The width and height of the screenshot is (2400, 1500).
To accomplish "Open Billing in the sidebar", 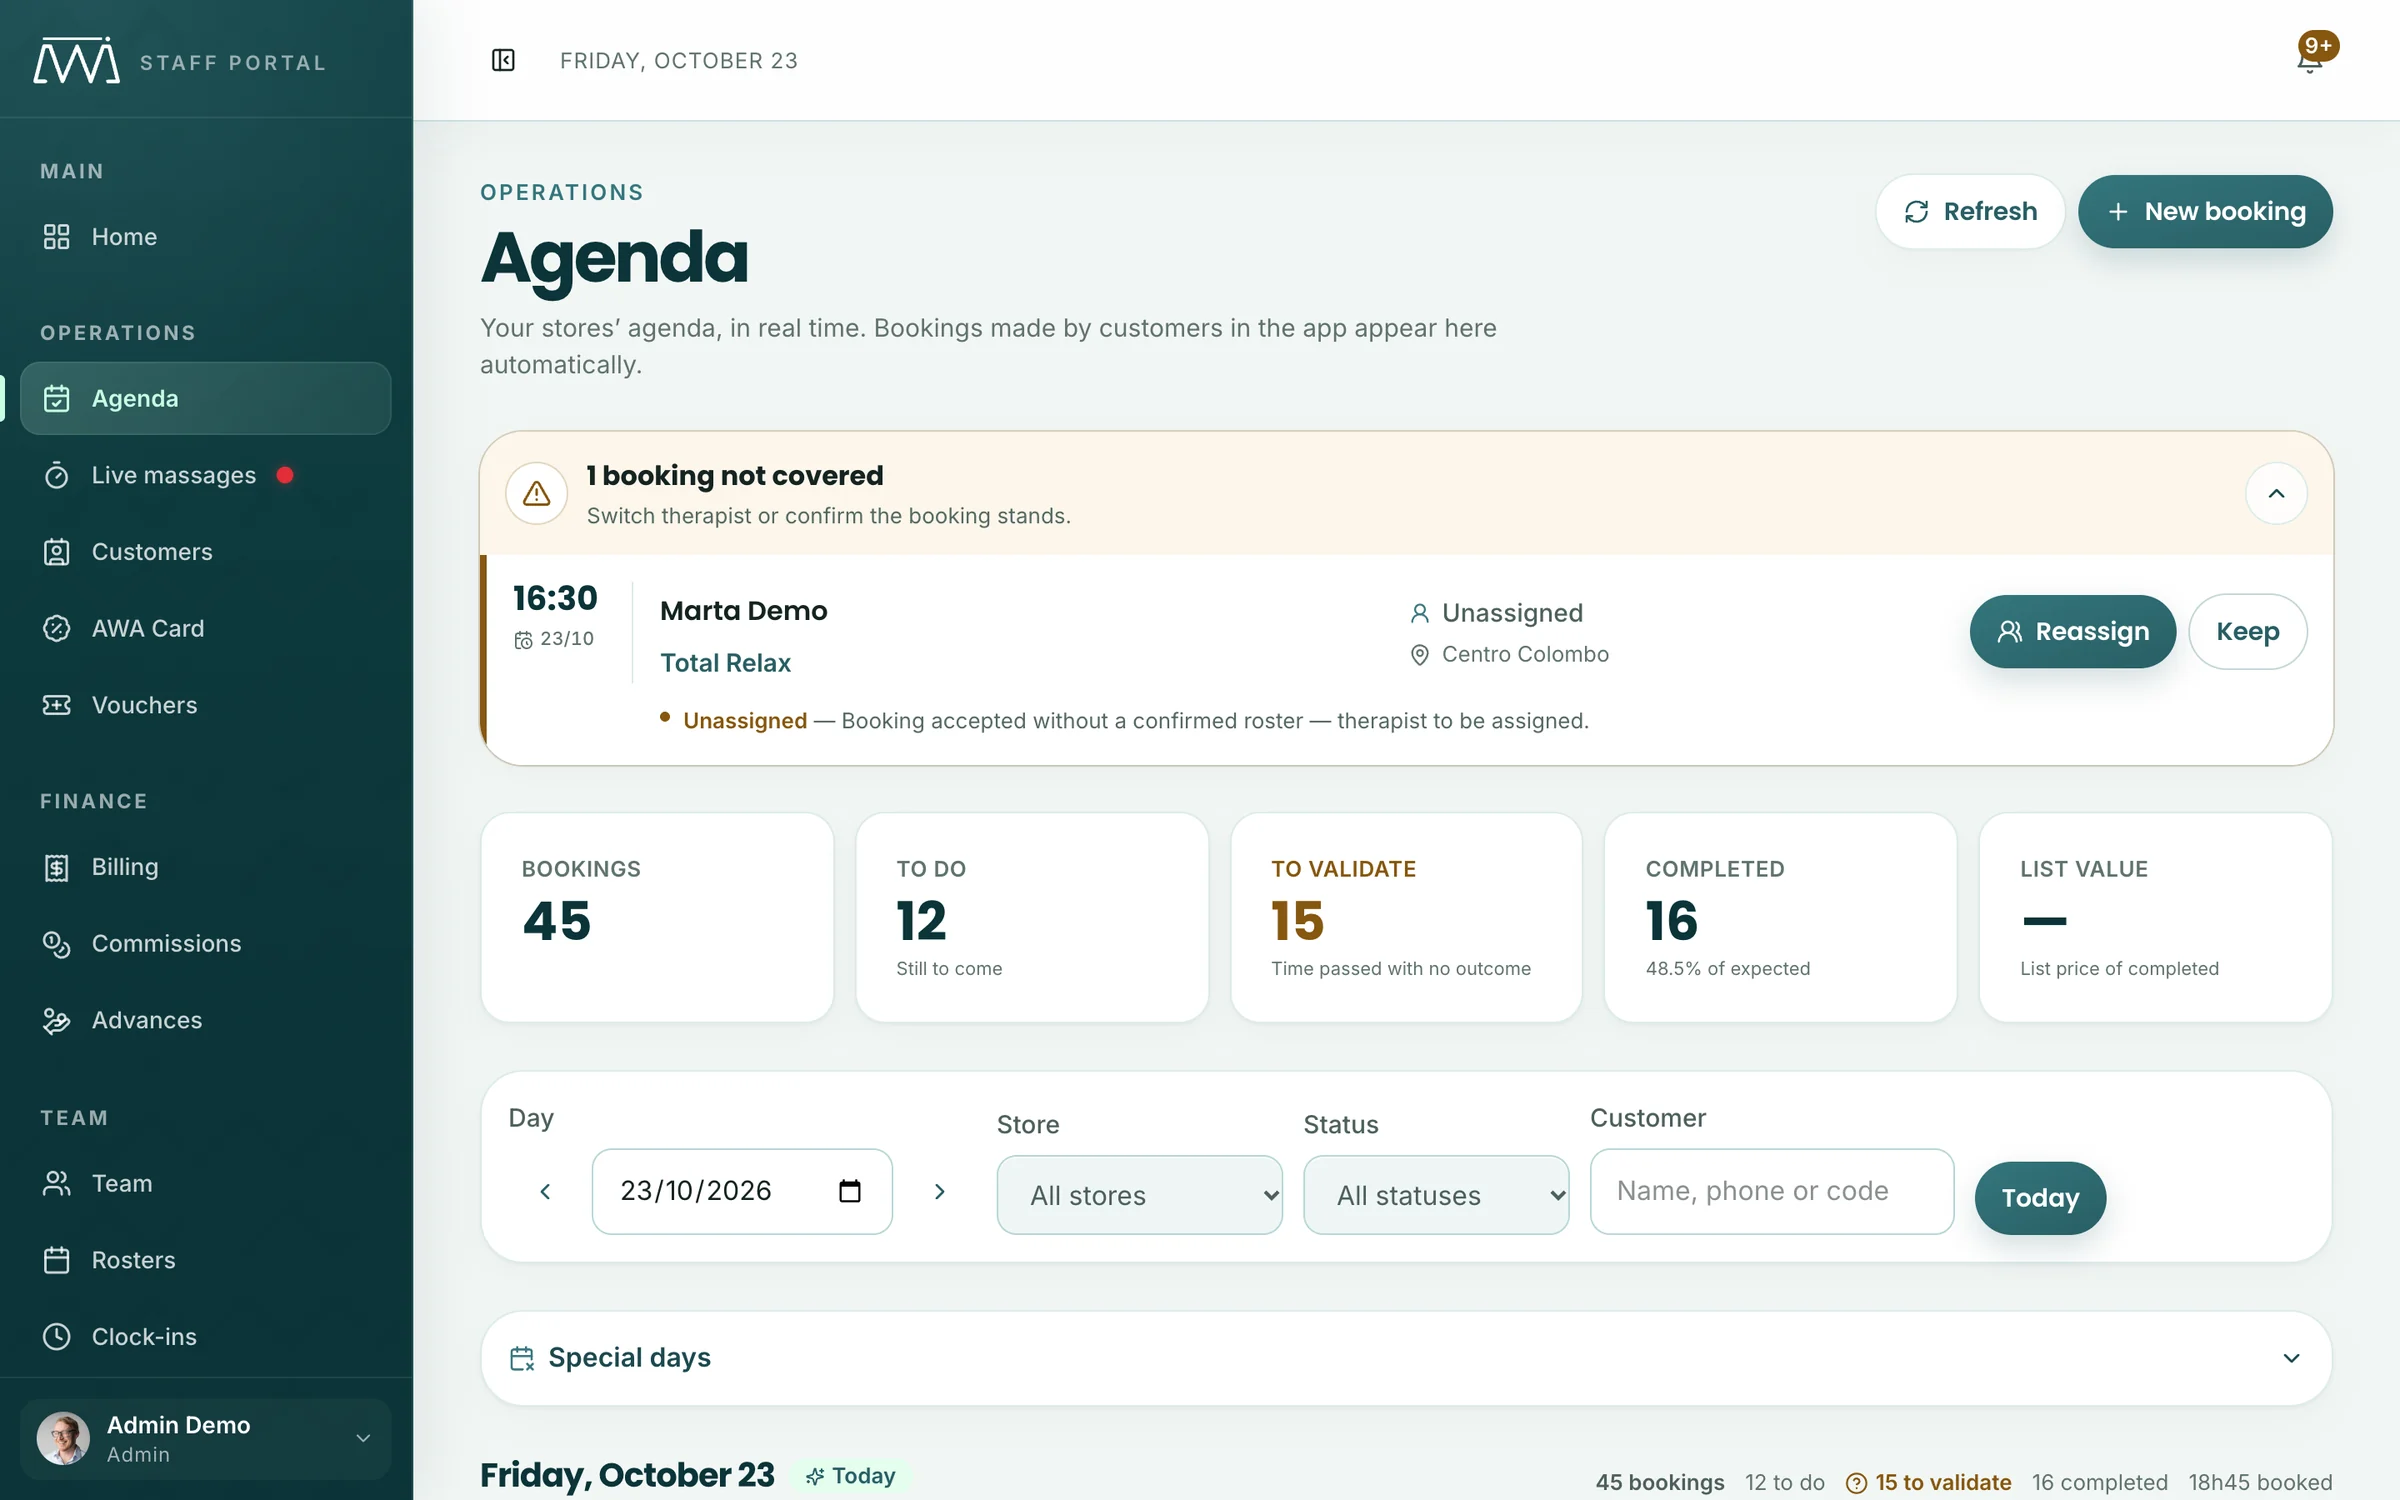I will click(205, 867).
